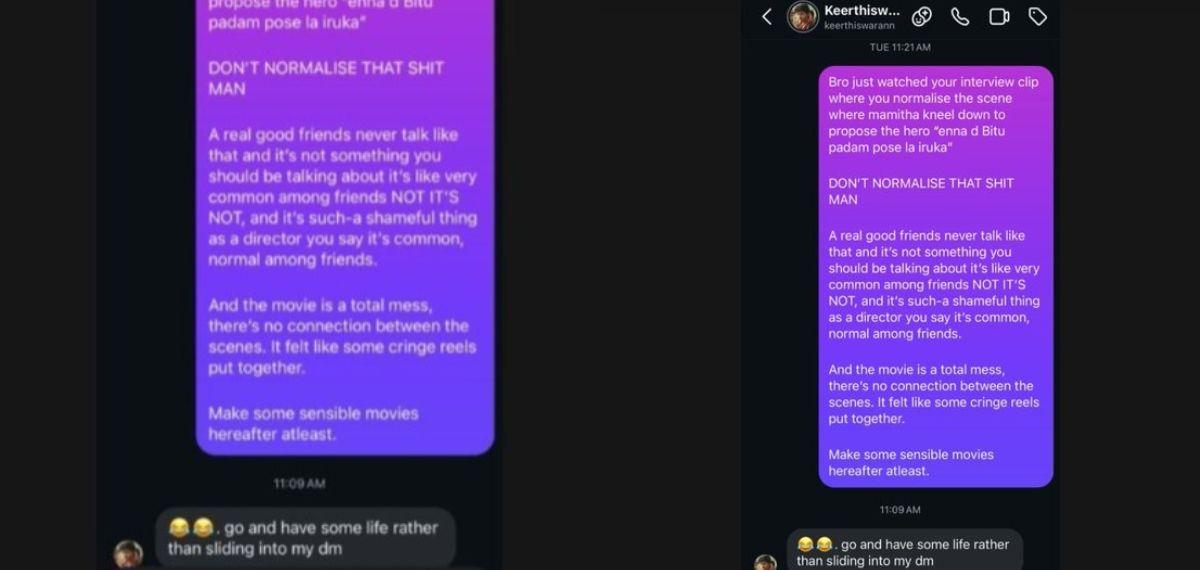Start a video call with camera icon
The width and height of the screenshot is (1200, 570).
pyautogui.click(x=999, y=16)
